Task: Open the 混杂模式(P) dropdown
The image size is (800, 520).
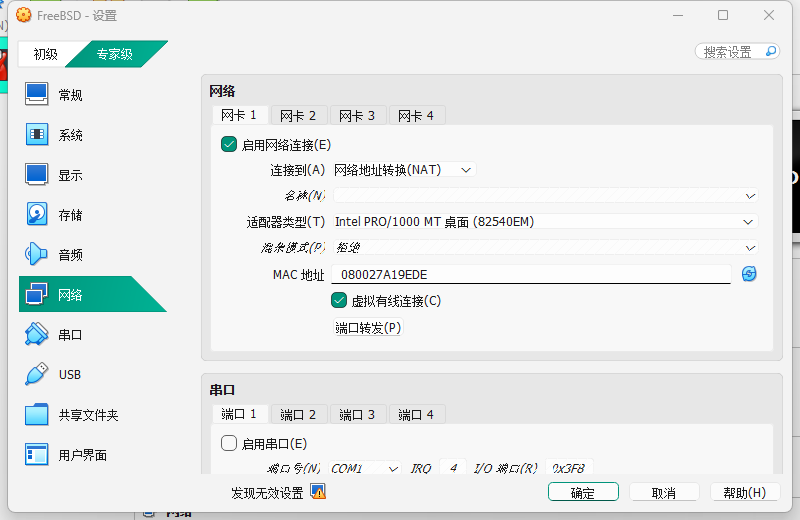Action: tap(545, 248)
